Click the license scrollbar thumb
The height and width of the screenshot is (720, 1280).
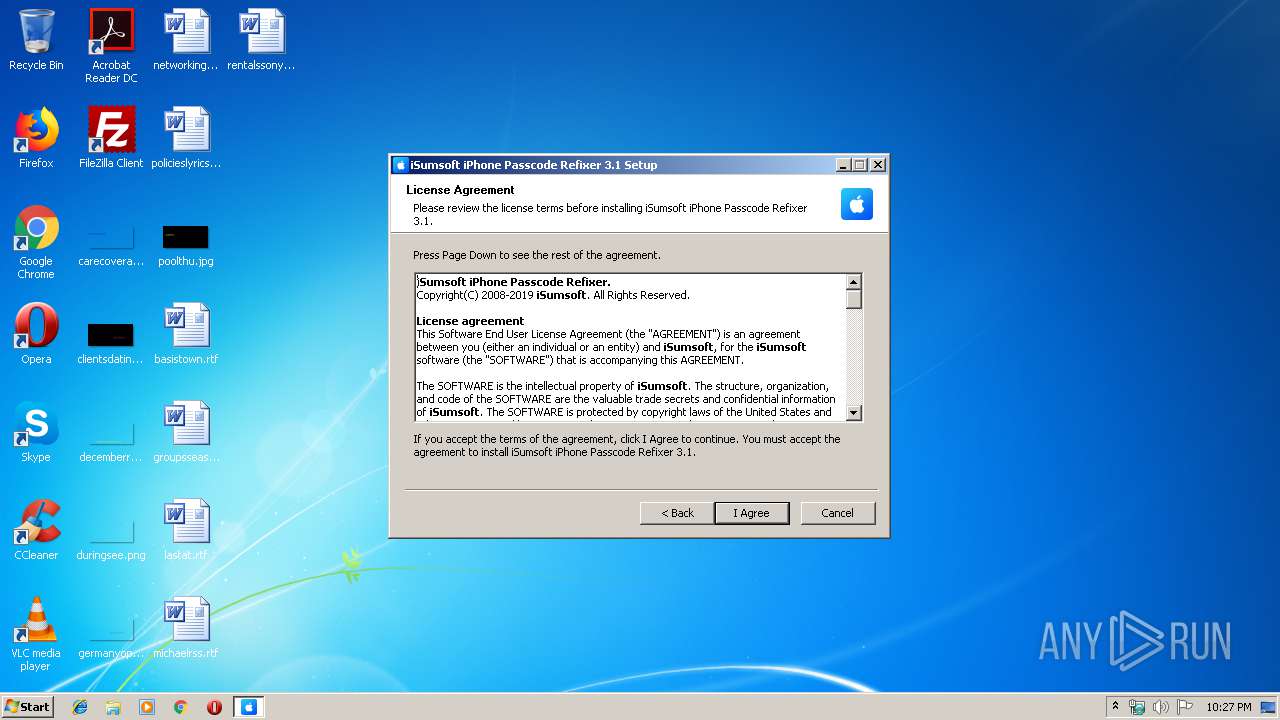coord(854,299)
